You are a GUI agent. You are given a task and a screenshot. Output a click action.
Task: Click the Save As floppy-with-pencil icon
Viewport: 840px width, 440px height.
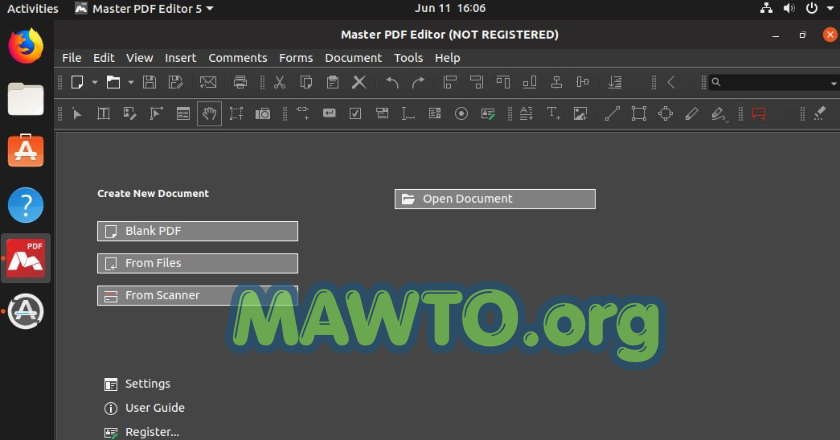[176, 82]
